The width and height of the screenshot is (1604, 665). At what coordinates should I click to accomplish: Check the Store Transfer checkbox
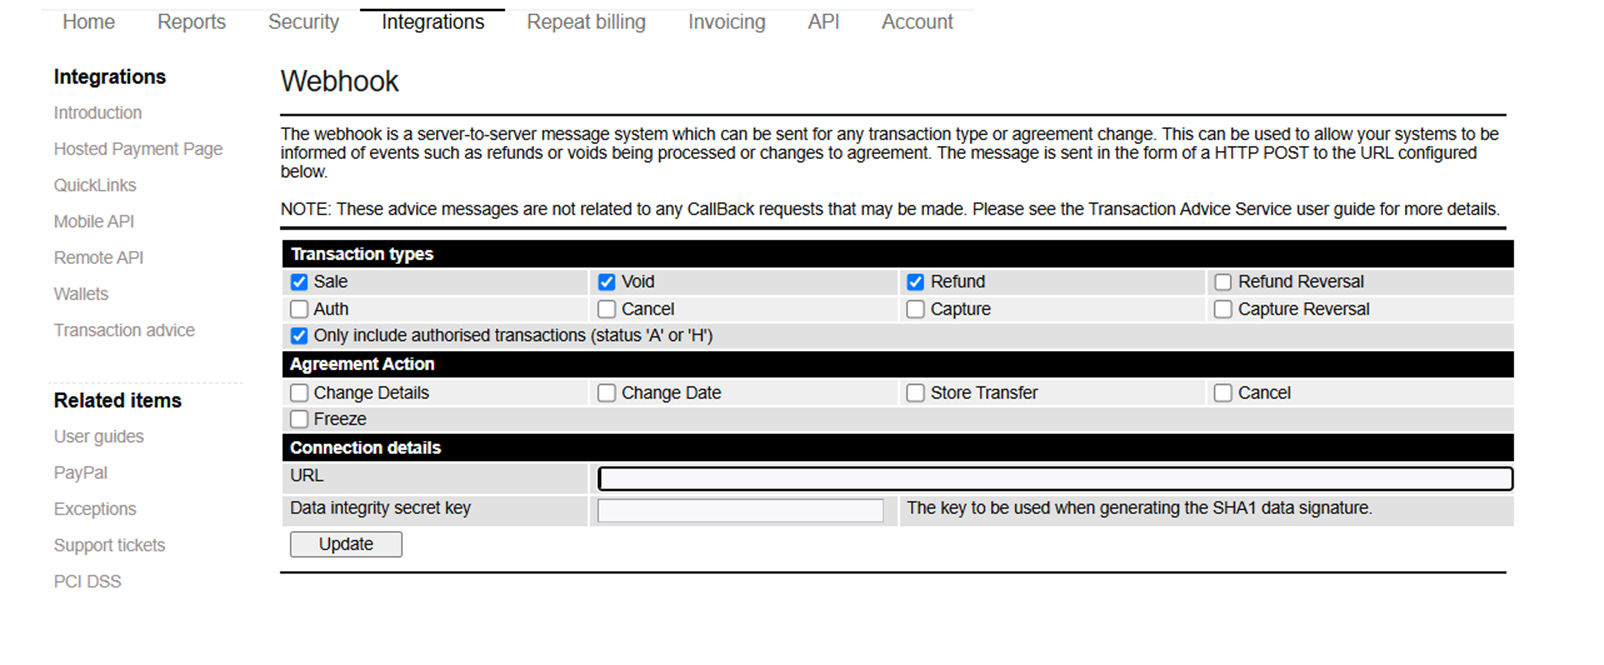(915, 393)
